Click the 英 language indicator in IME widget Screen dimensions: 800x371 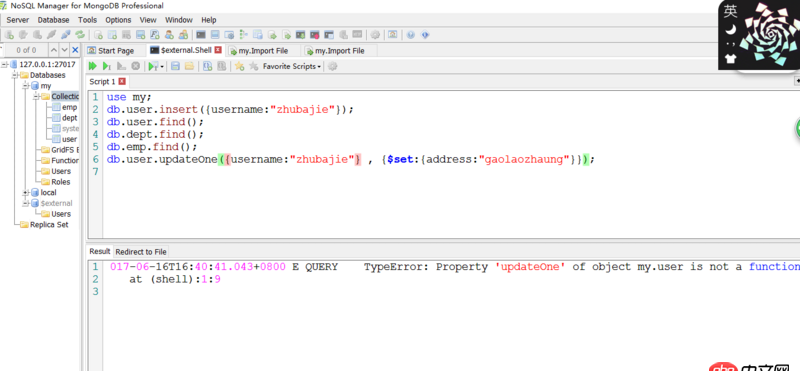pyautogui.click(x=731, y=11)
